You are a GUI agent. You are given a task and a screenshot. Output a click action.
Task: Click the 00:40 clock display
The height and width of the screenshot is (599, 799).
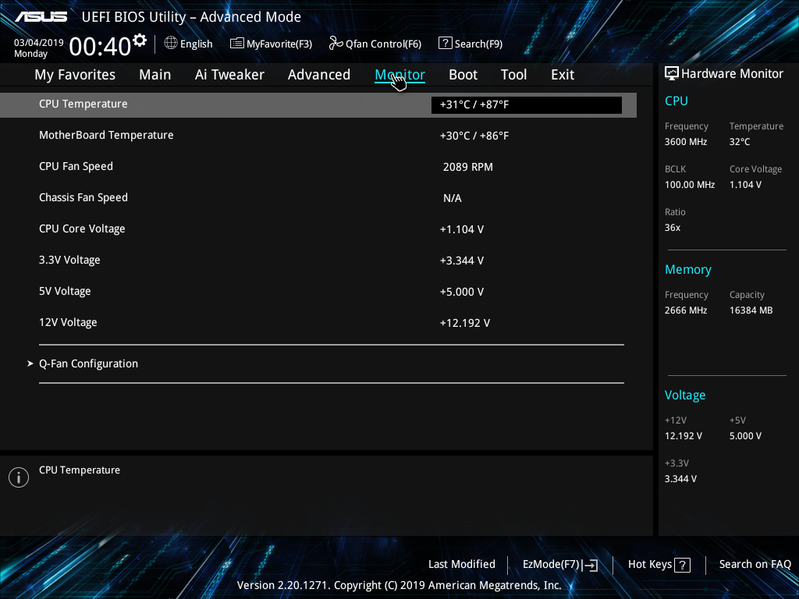point(100,46)
